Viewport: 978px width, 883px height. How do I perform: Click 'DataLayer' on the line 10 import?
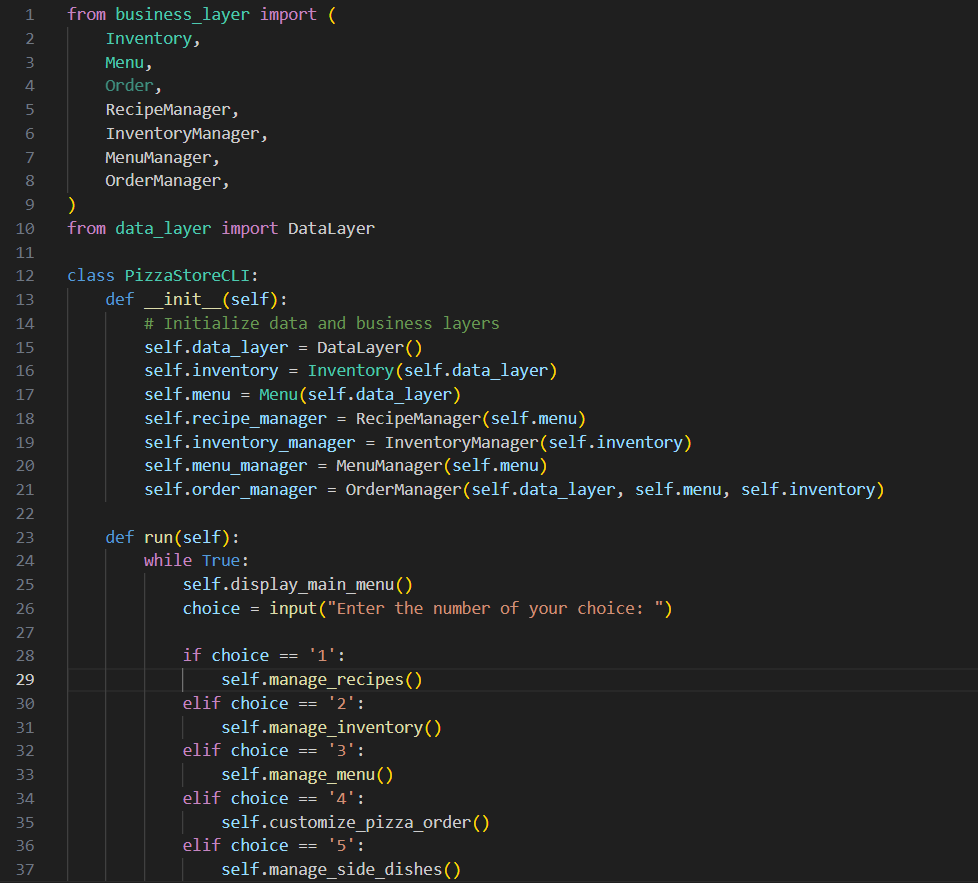point(331,228)
